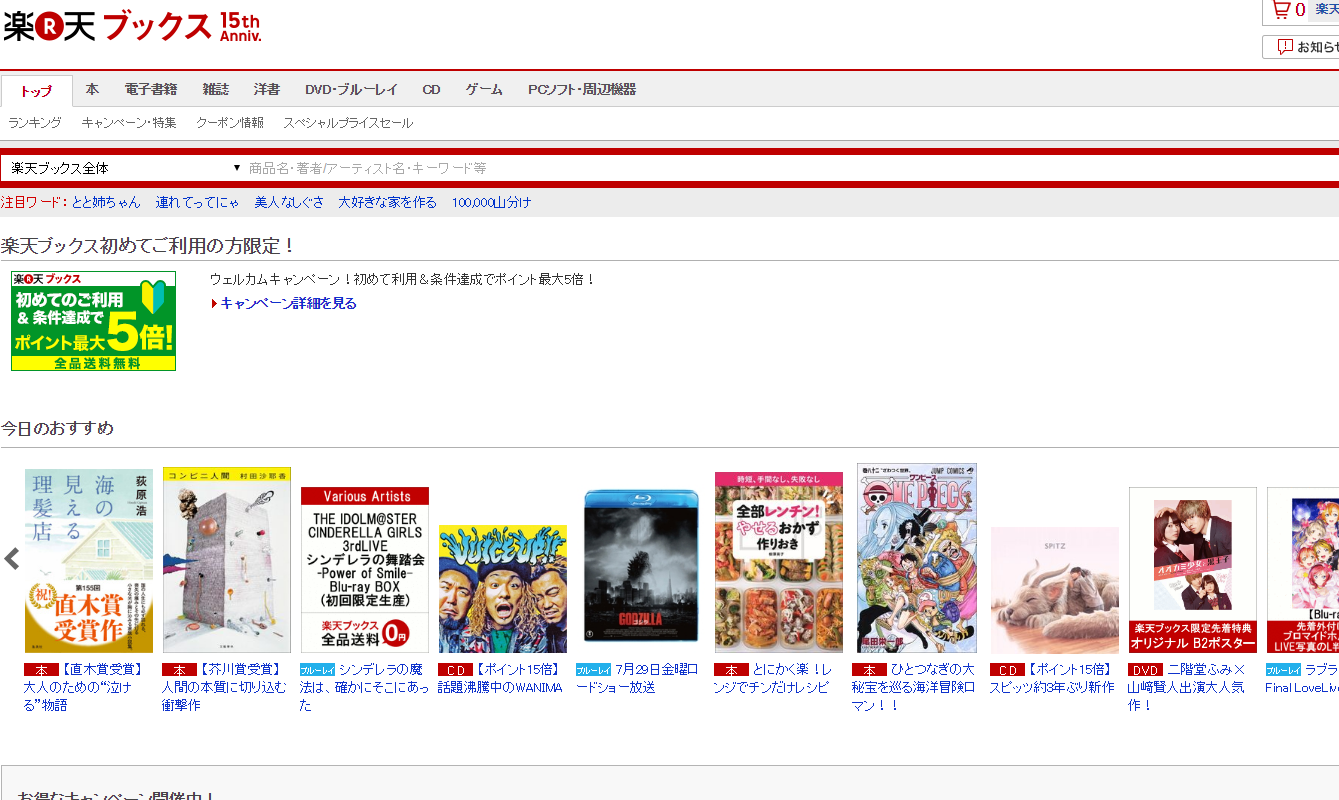Open DVD・ブルーレイ tab
Viewport: 1339px width, 800px height.
[x=351, y=90]
